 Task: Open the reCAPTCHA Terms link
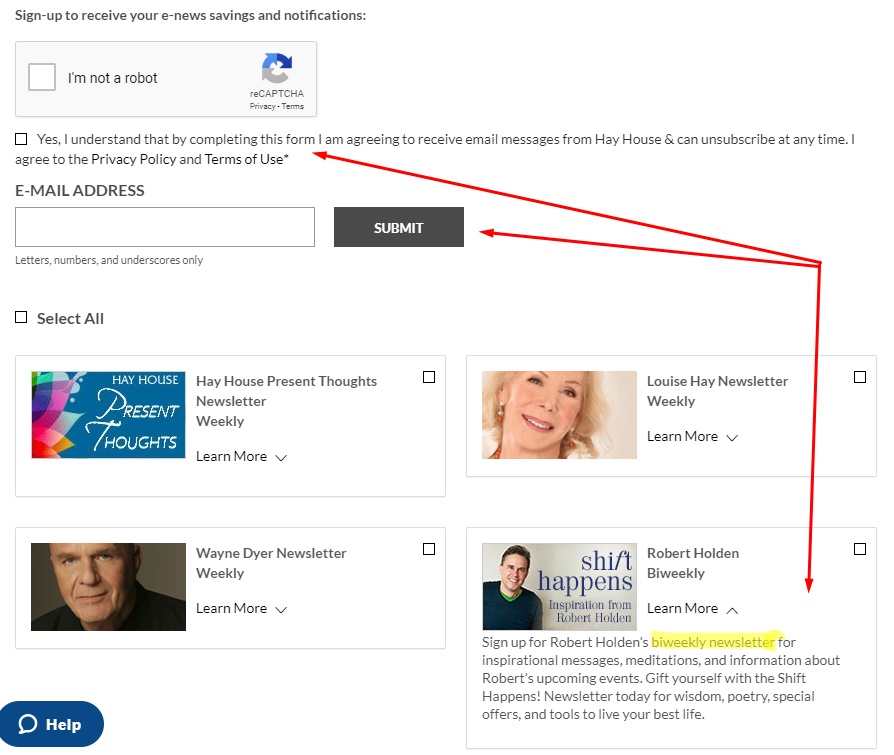click(292, 107)
